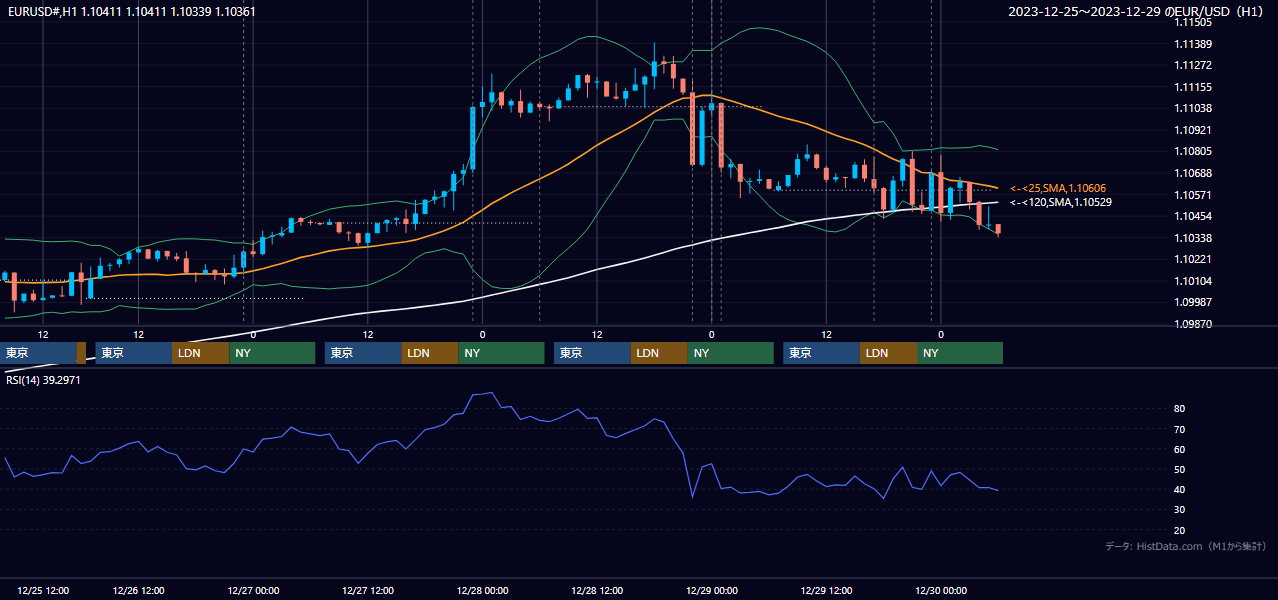This screenshot has height=600, width=1278.
Task: Click the rightmost NY session block
Action: (x=960, y=353)
